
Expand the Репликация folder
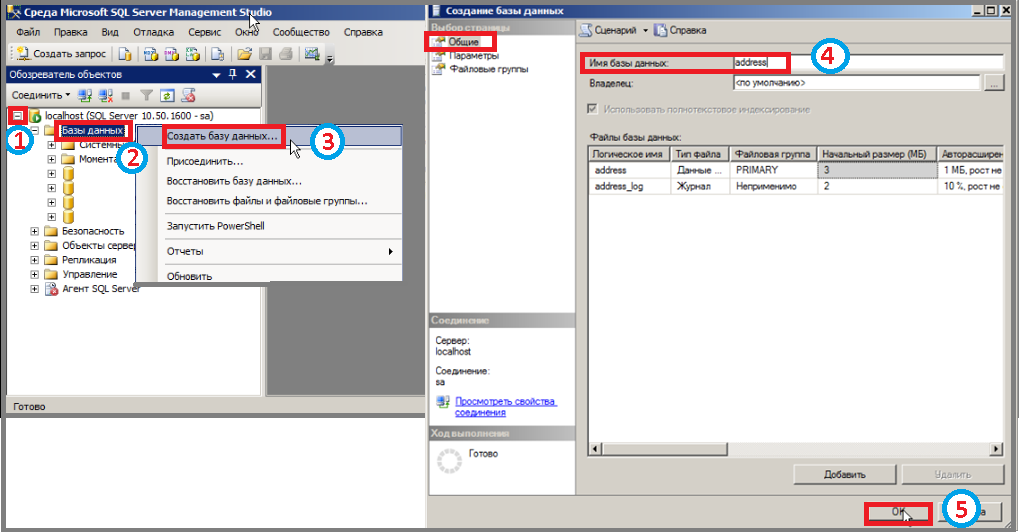34,260
